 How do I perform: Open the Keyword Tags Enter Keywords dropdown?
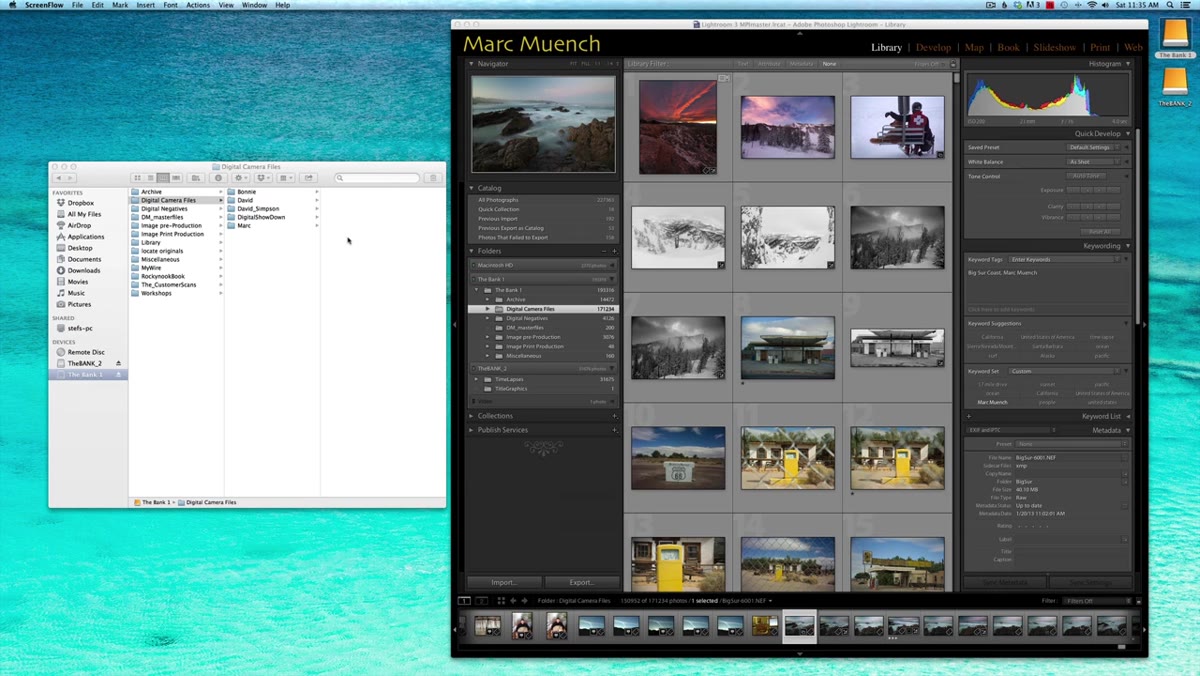click(1063, 259)
